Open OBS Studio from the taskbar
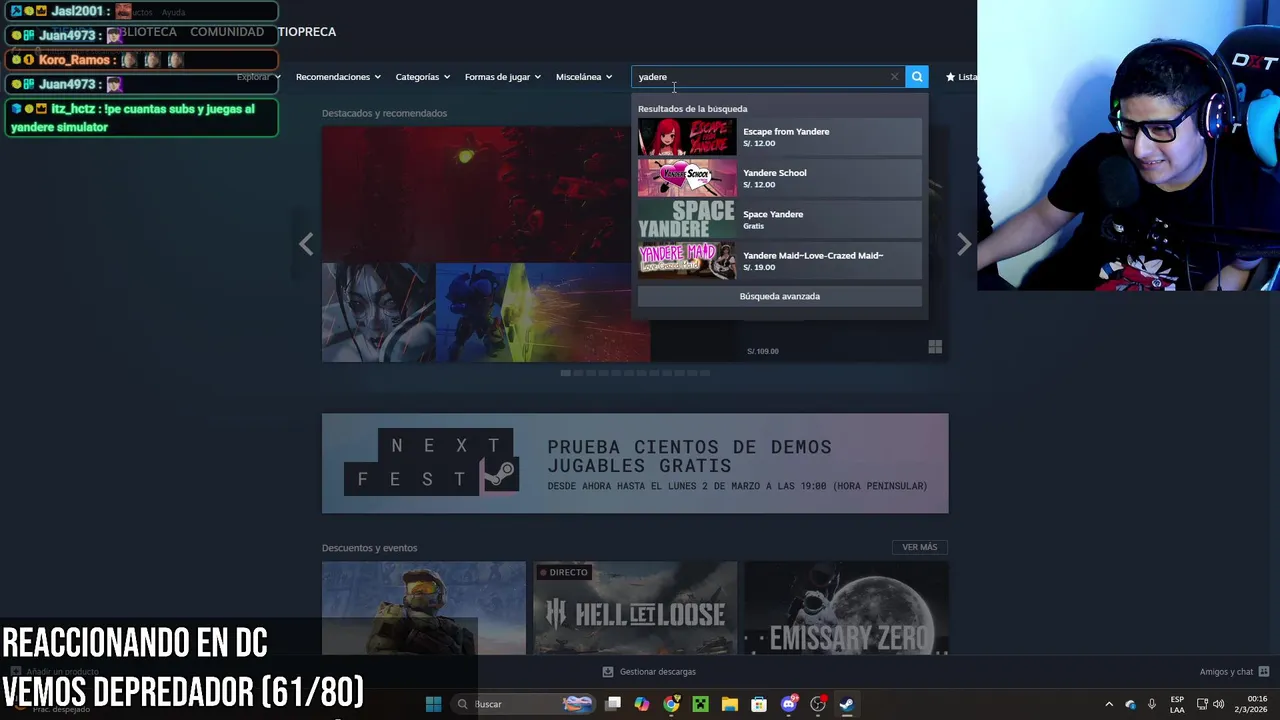Viewport: 1280px width, 720px height. (817, 704)
